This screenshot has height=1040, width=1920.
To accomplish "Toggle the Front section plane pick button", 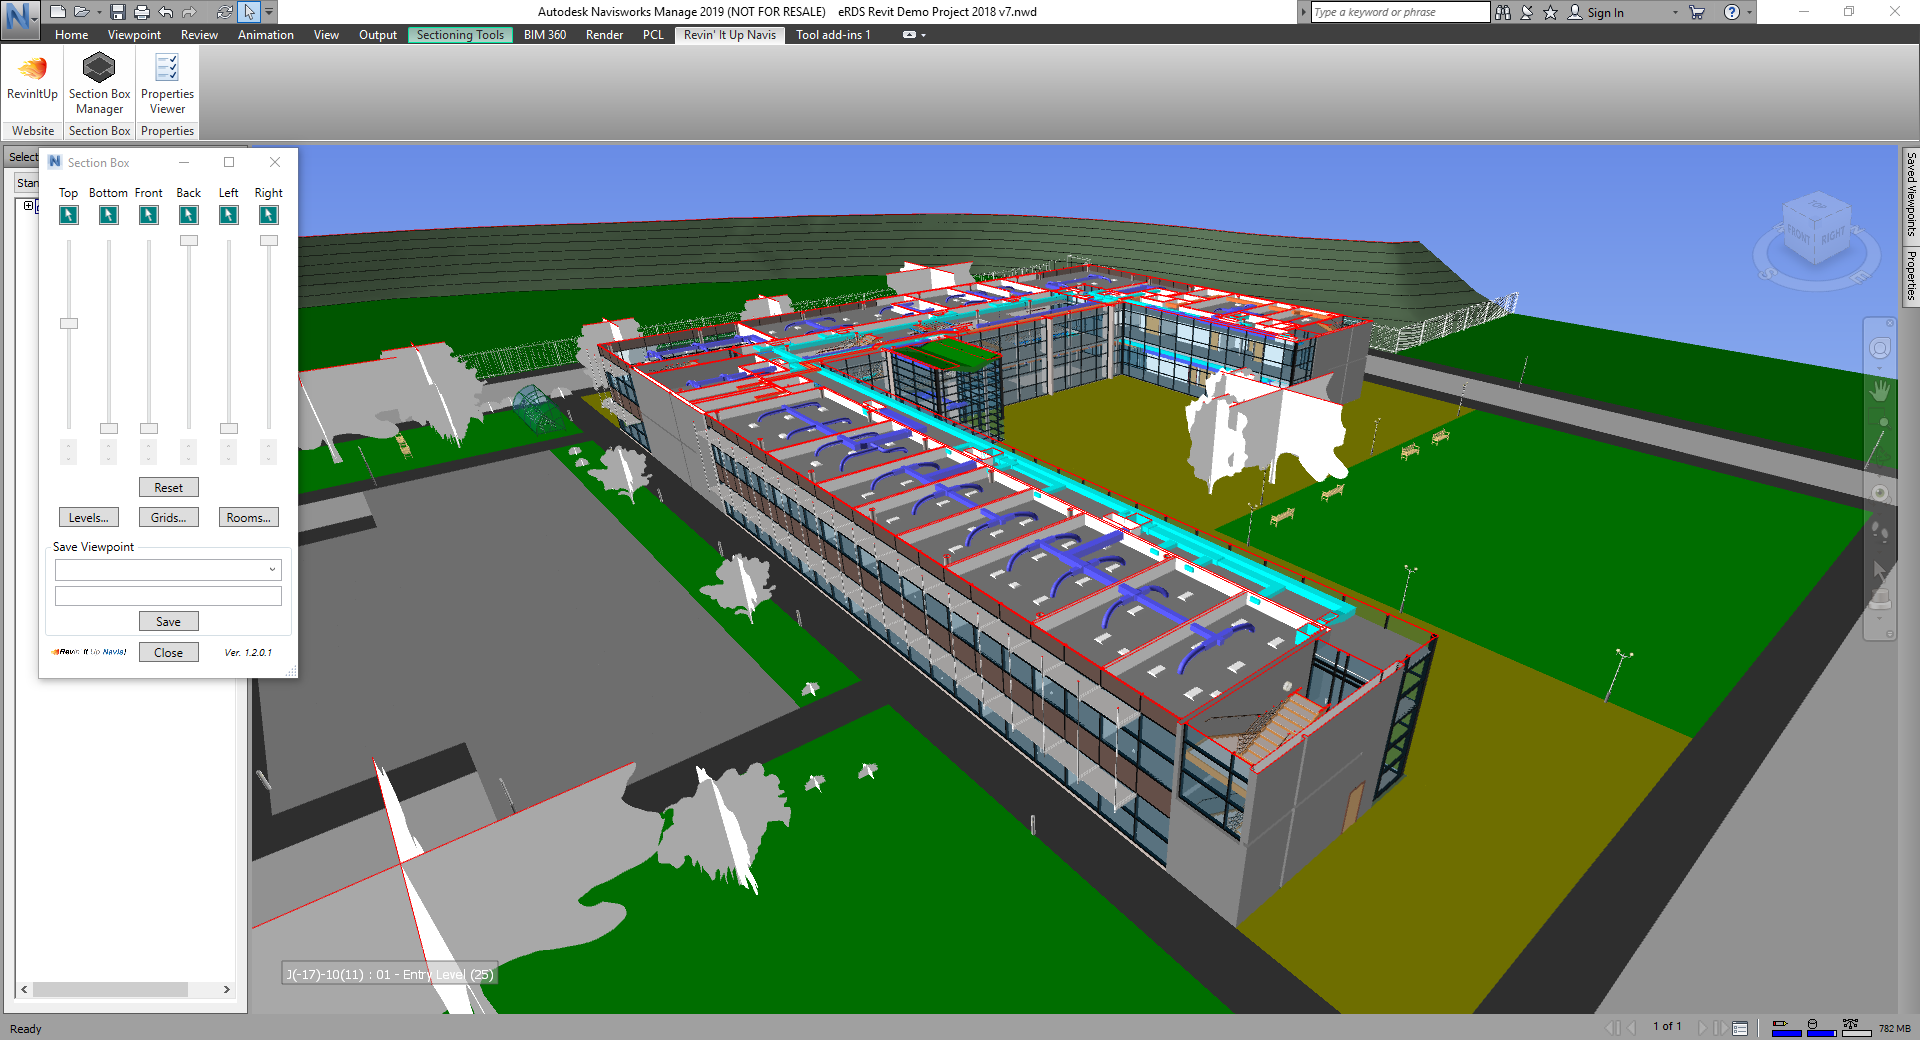I will pyautogui.click(x=148, y=215).
